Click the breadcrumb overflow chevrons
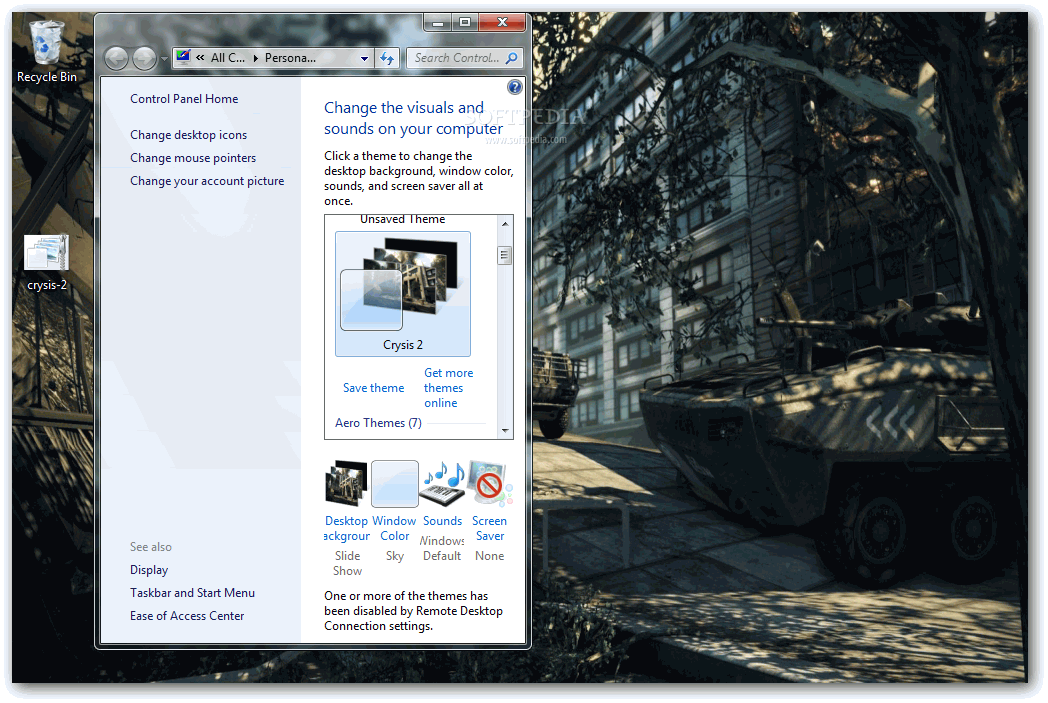Image resolution: width=1048 pixels, height=703 pixels. 200,57
